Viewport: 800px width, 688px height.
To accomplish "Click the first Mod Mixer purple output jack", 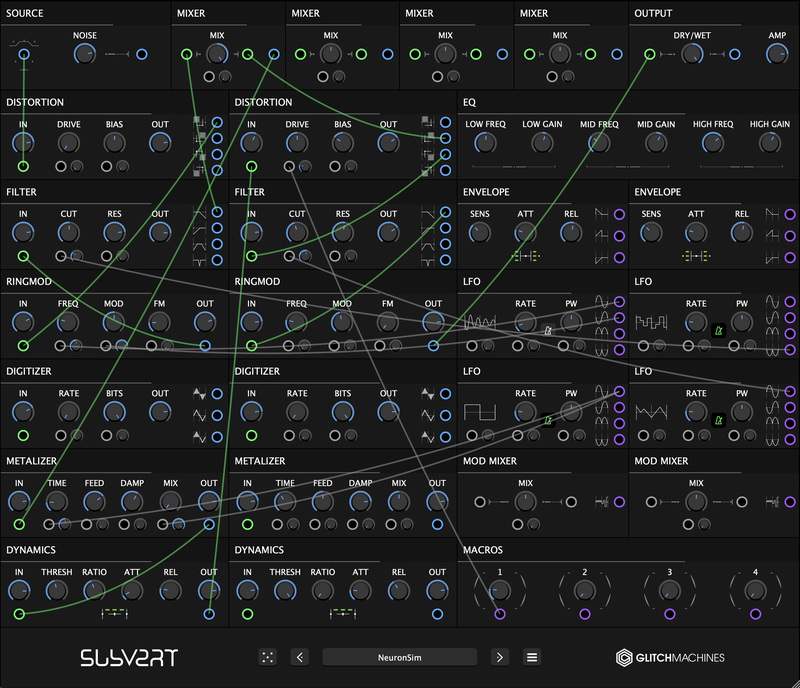I will (x=619, y=502).
